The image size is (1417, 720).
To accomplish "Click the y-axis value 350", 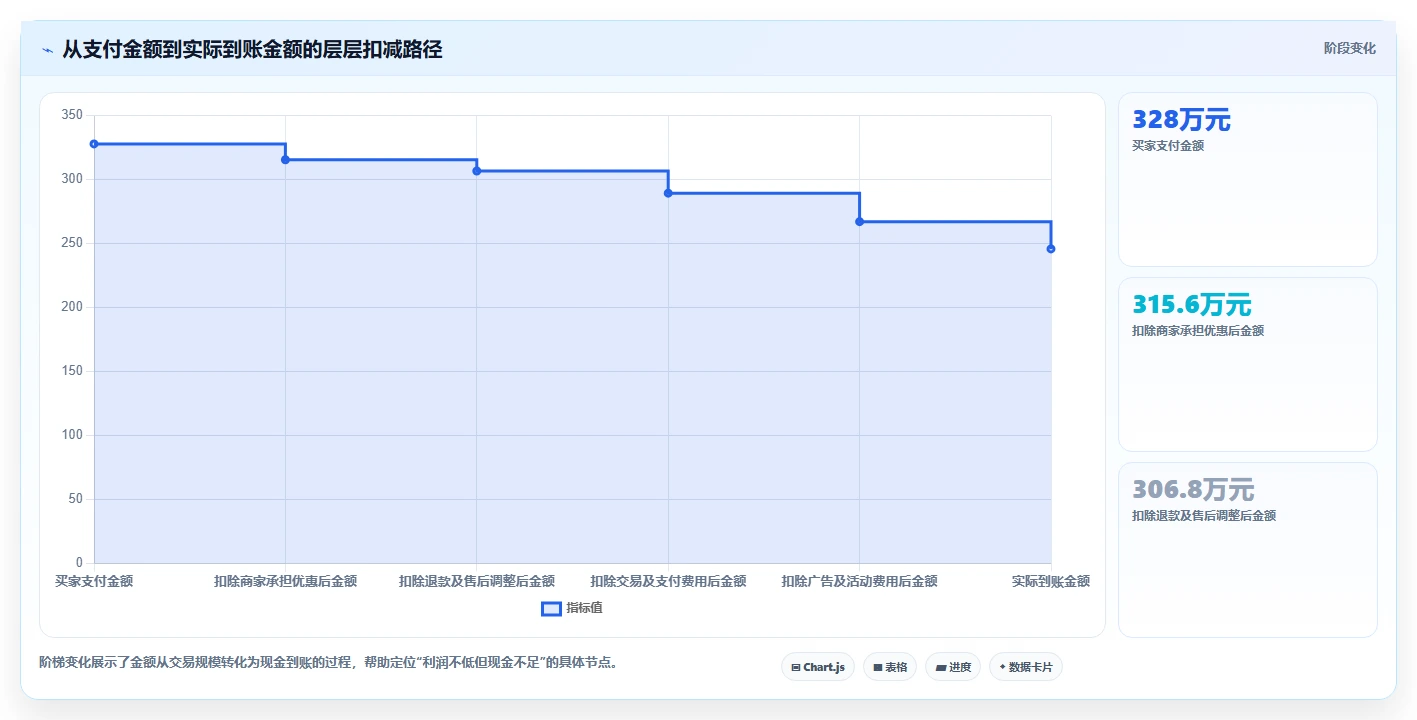I will [x=72, y=115].
